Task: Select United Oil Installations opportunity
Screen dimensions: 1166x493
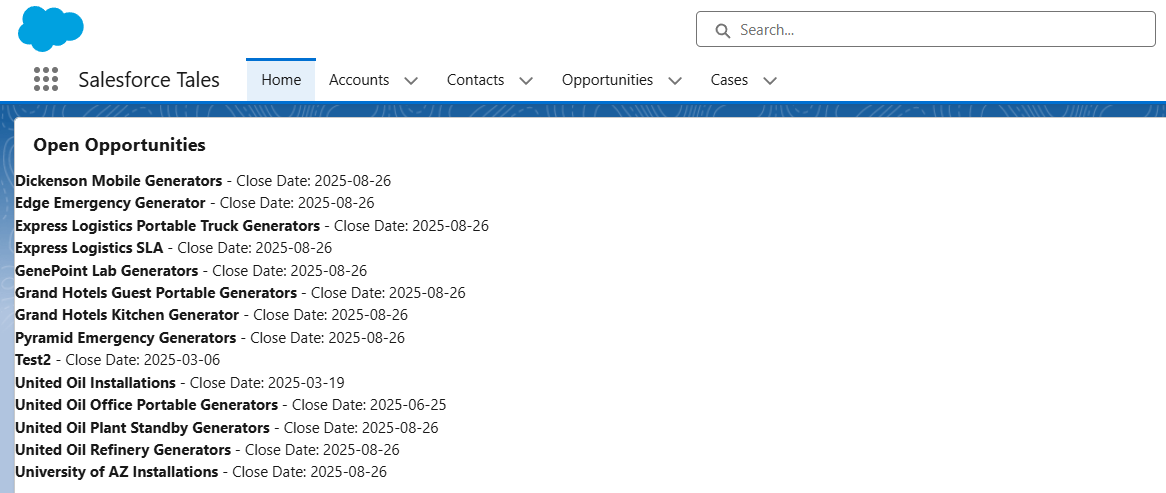Action: (x=95, y=383)
